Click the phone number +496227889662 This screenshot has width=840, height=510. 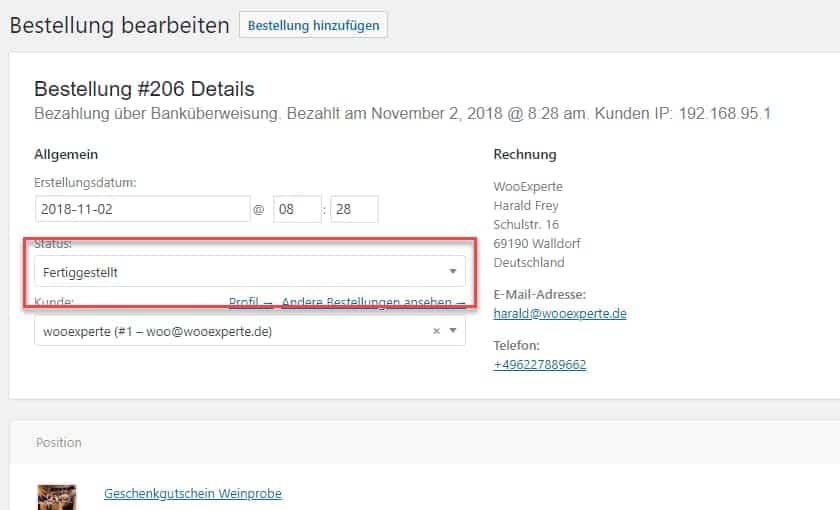[540, 364]
